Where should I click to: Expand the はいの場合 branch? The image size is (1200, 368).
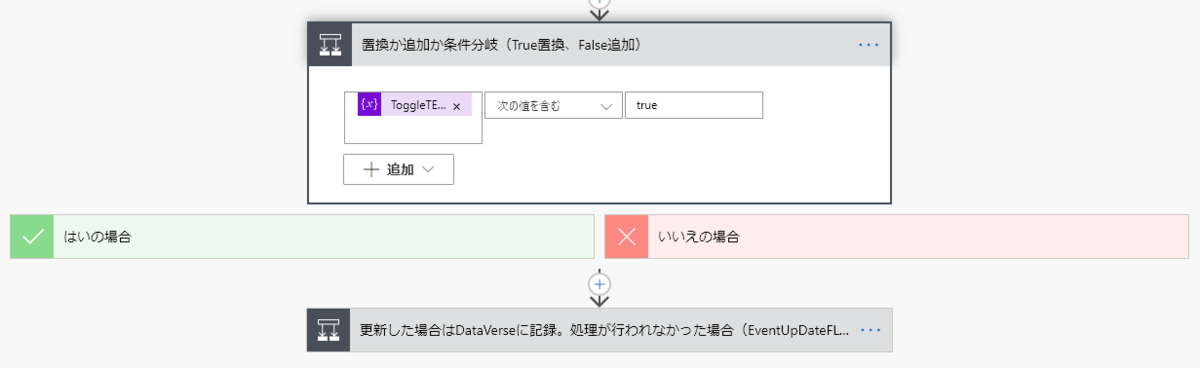302,237
